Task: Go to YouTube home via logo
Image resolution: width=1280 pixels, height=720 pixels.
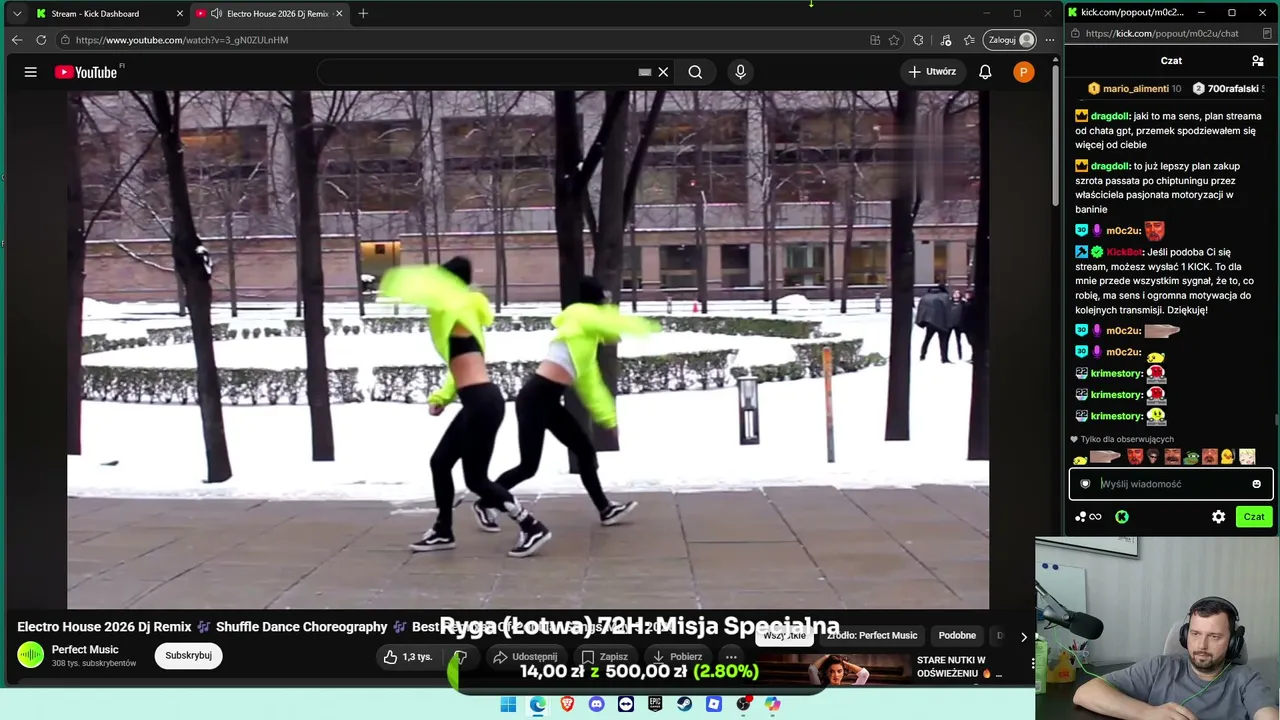Action: tap(86, 72)
